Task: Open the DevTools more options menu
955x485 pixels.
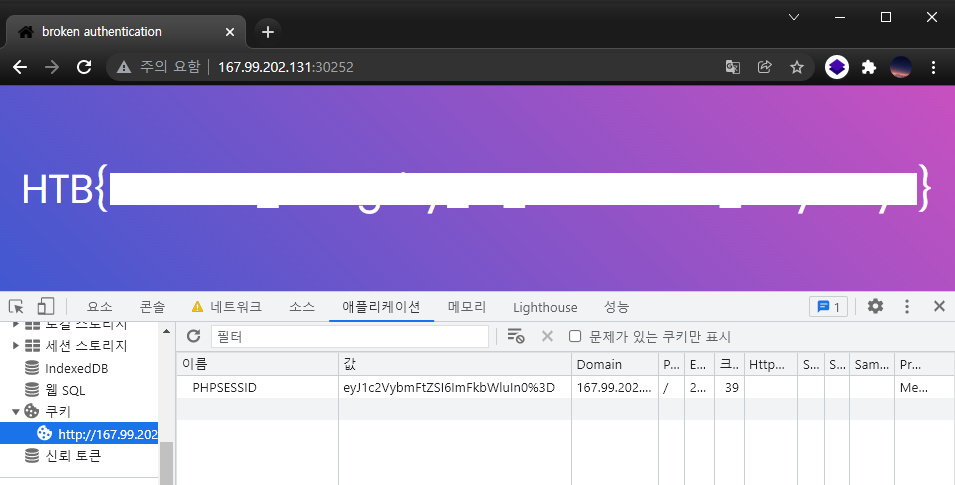Action: 907,306
